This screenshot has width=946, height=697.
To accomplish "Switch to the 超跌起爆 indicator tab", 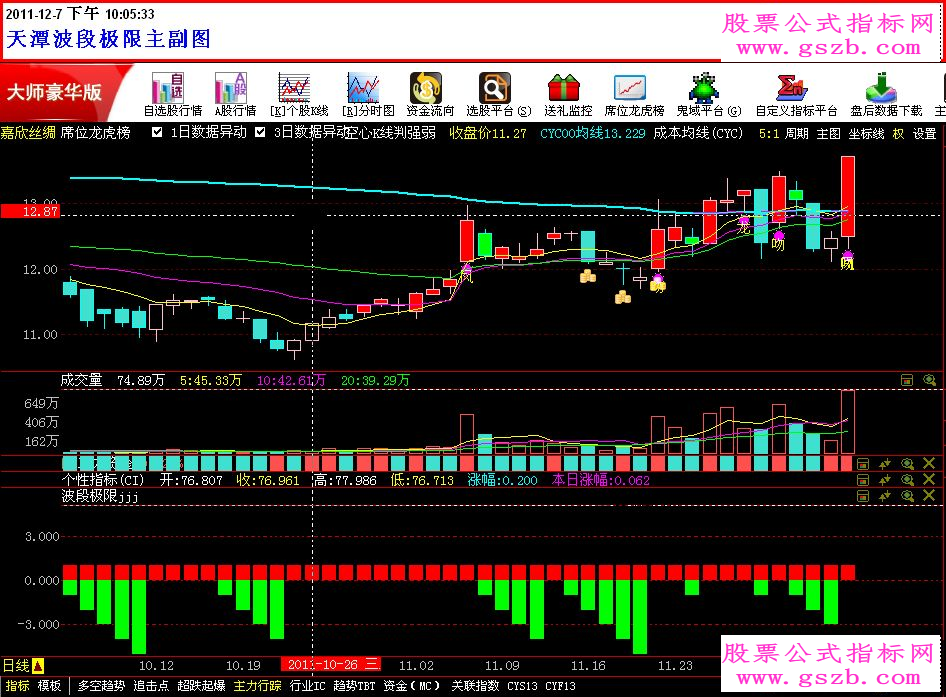I will (201, 686).
